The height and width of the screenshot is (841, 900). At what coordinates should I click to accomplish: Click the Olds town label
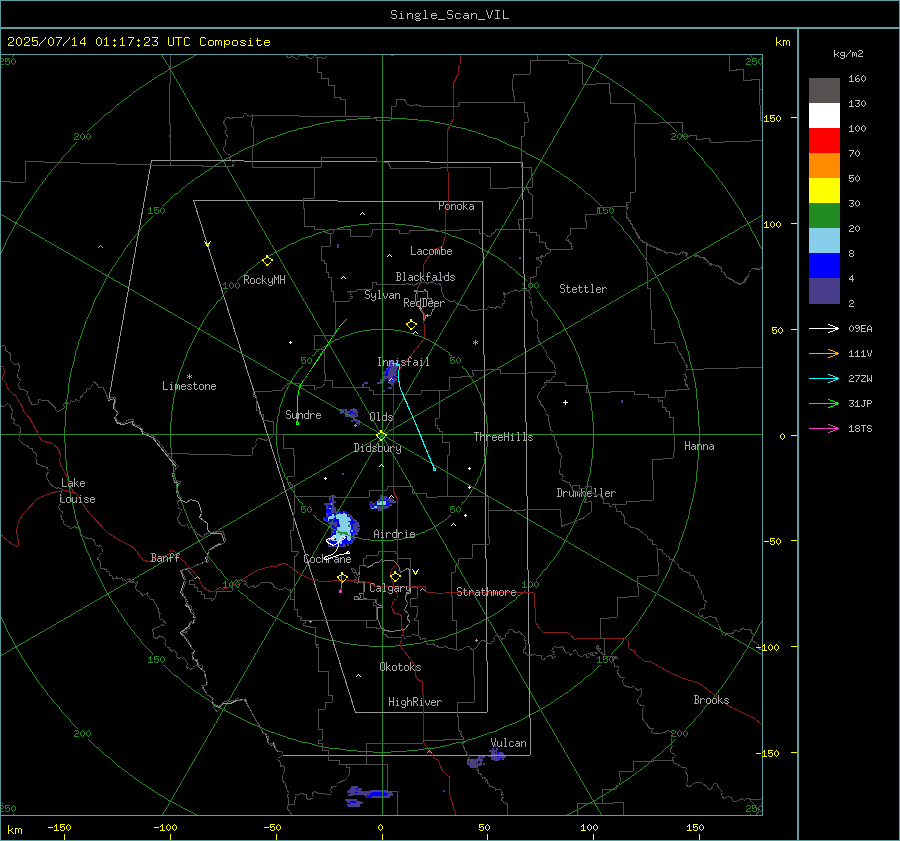click(381, 417)
